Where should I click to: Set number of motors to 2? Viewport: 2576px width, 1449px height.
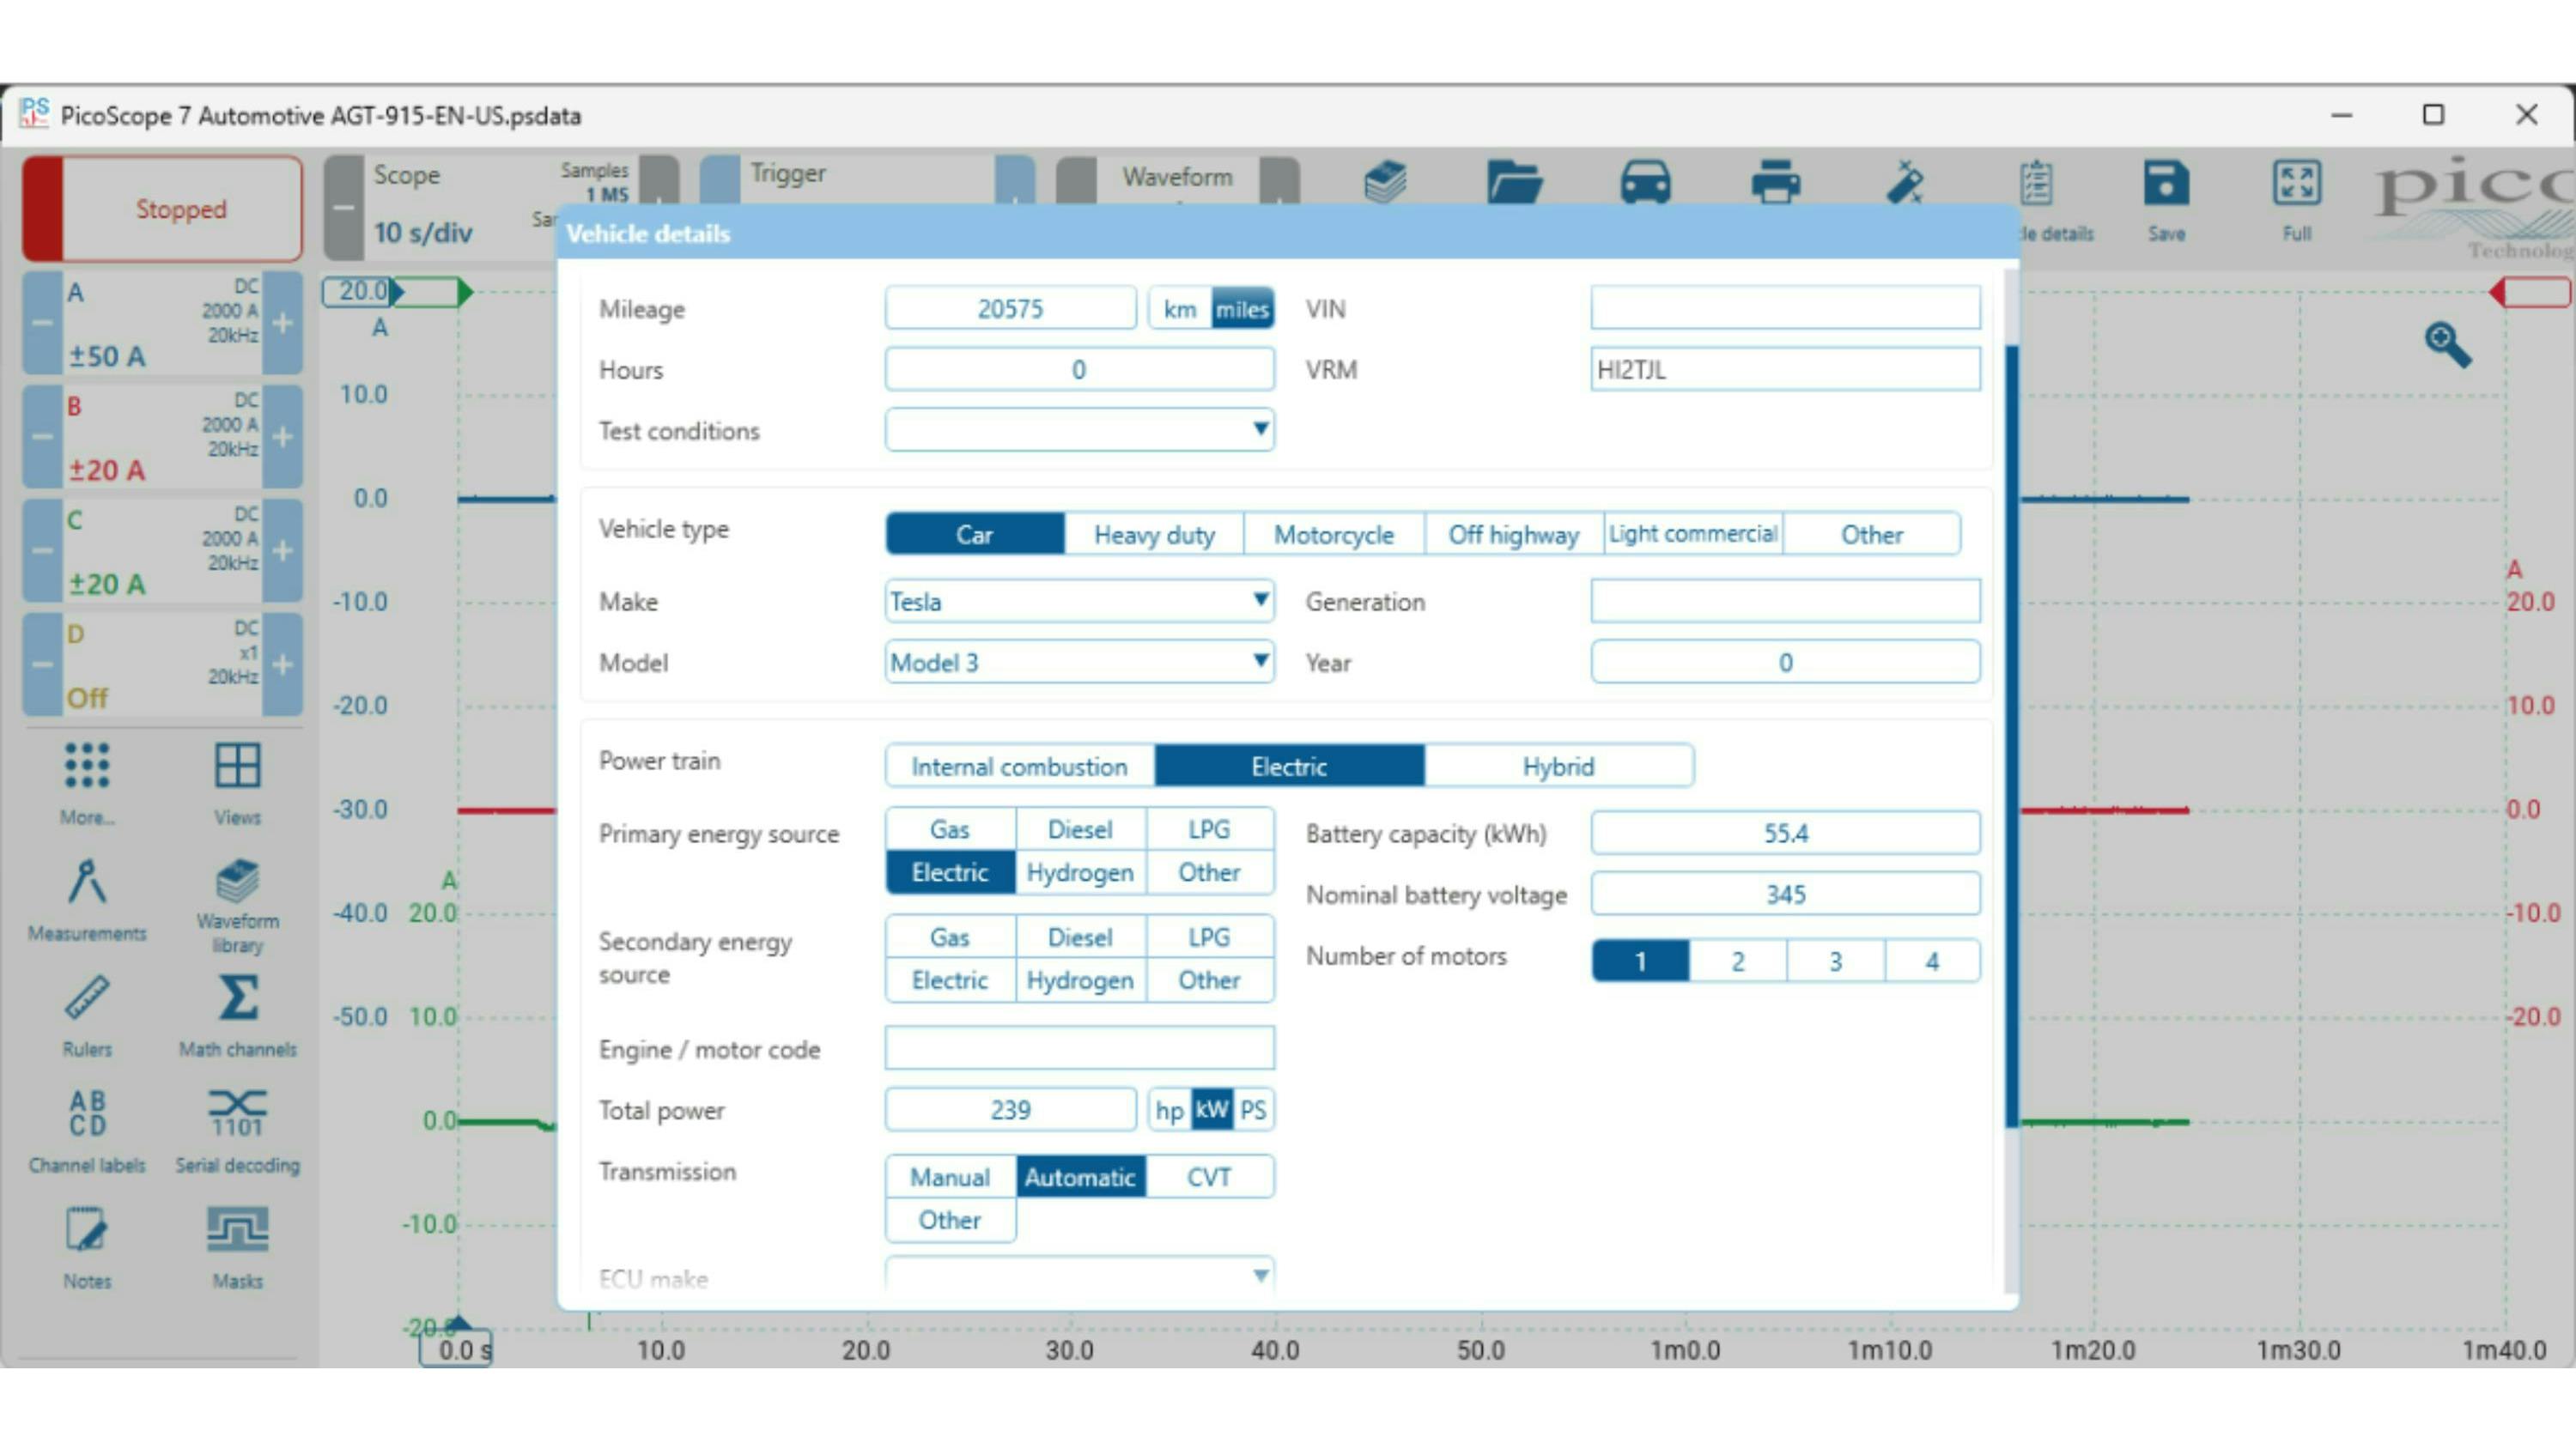1737,962
